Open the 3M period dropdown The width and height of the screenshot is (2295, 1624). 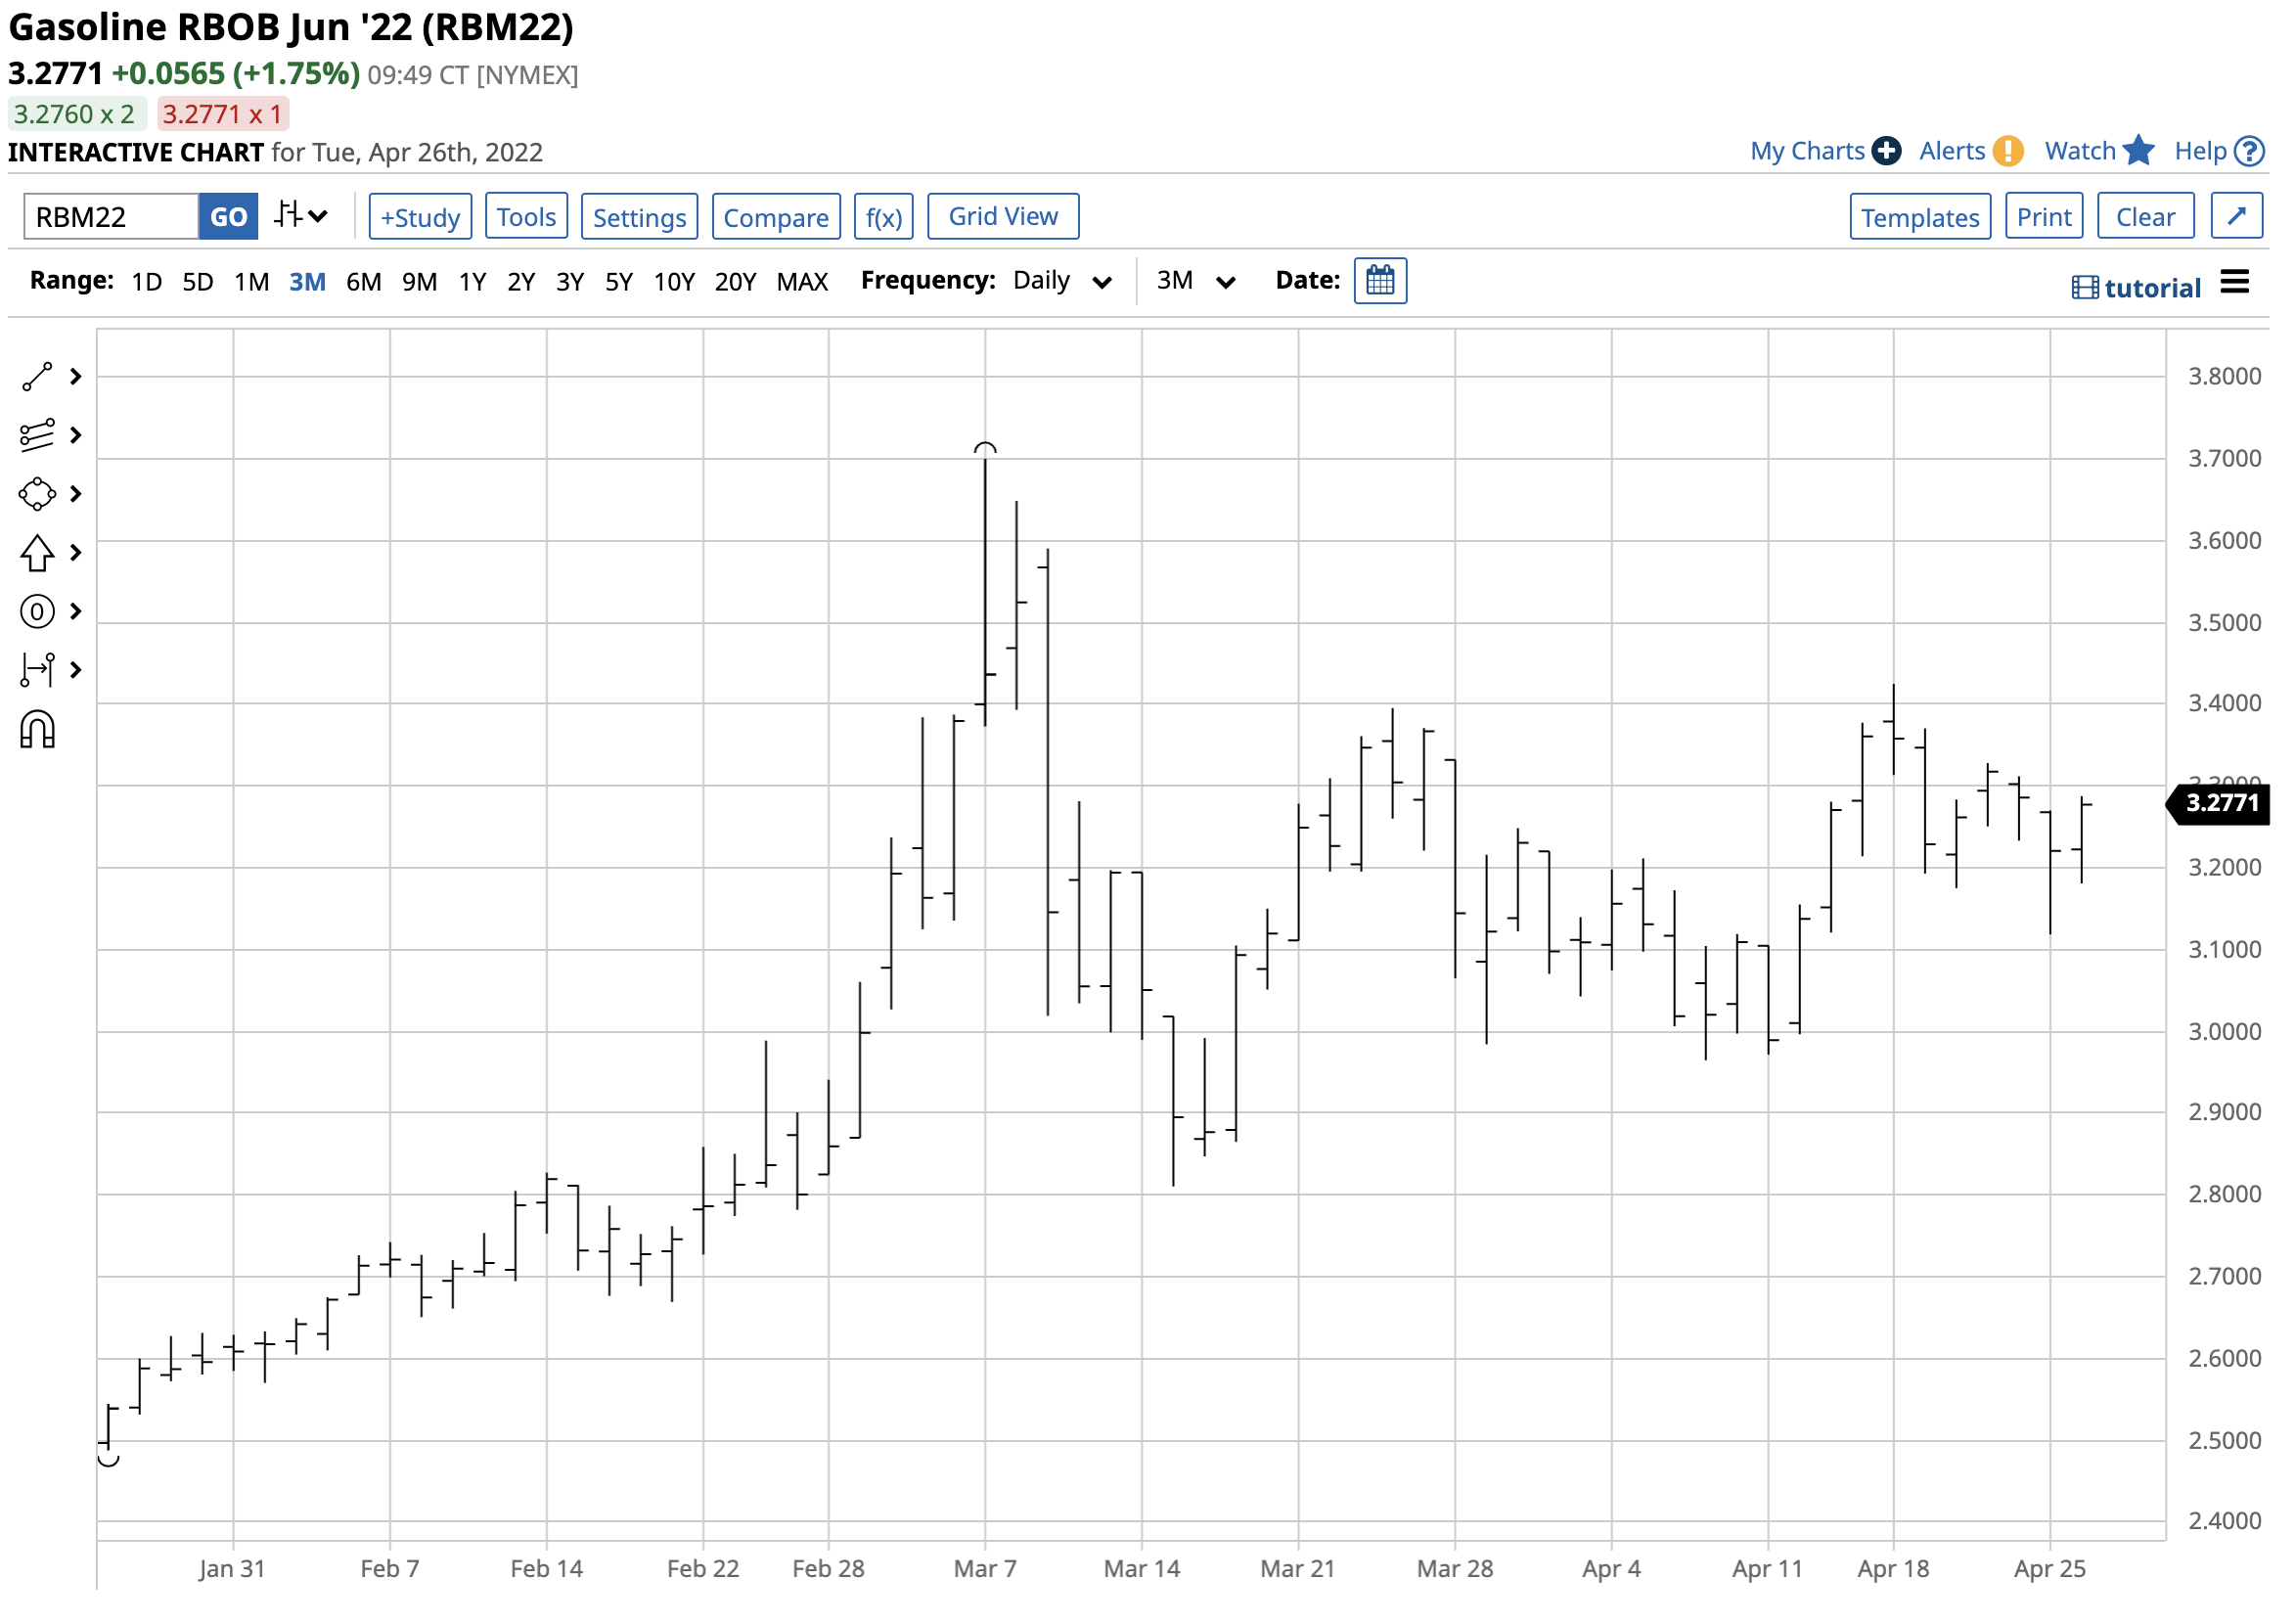pyautogui.click(x=1197, y=282)
